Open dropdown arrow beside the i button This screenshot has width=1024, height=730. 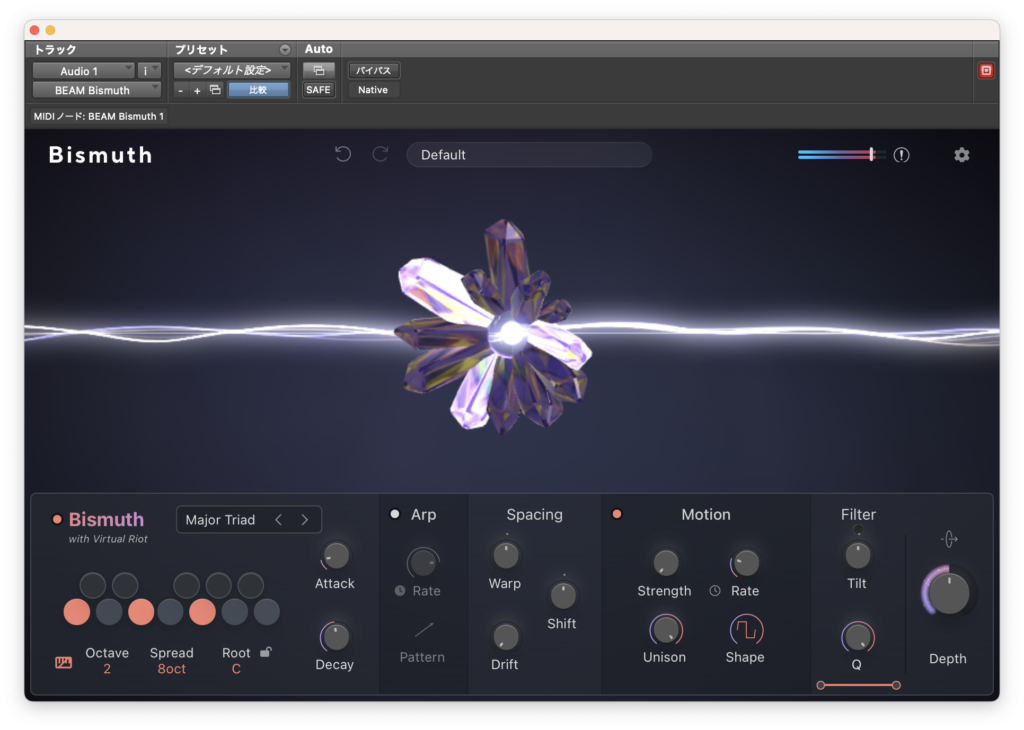coord(155,70)
